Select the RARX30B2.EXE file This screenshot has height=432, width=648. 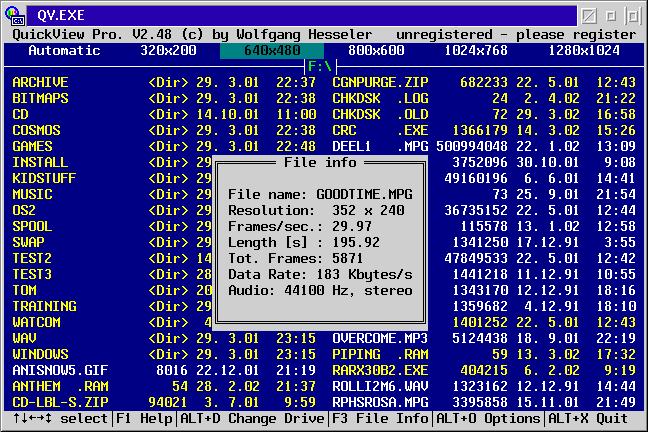tap(484, 370)
